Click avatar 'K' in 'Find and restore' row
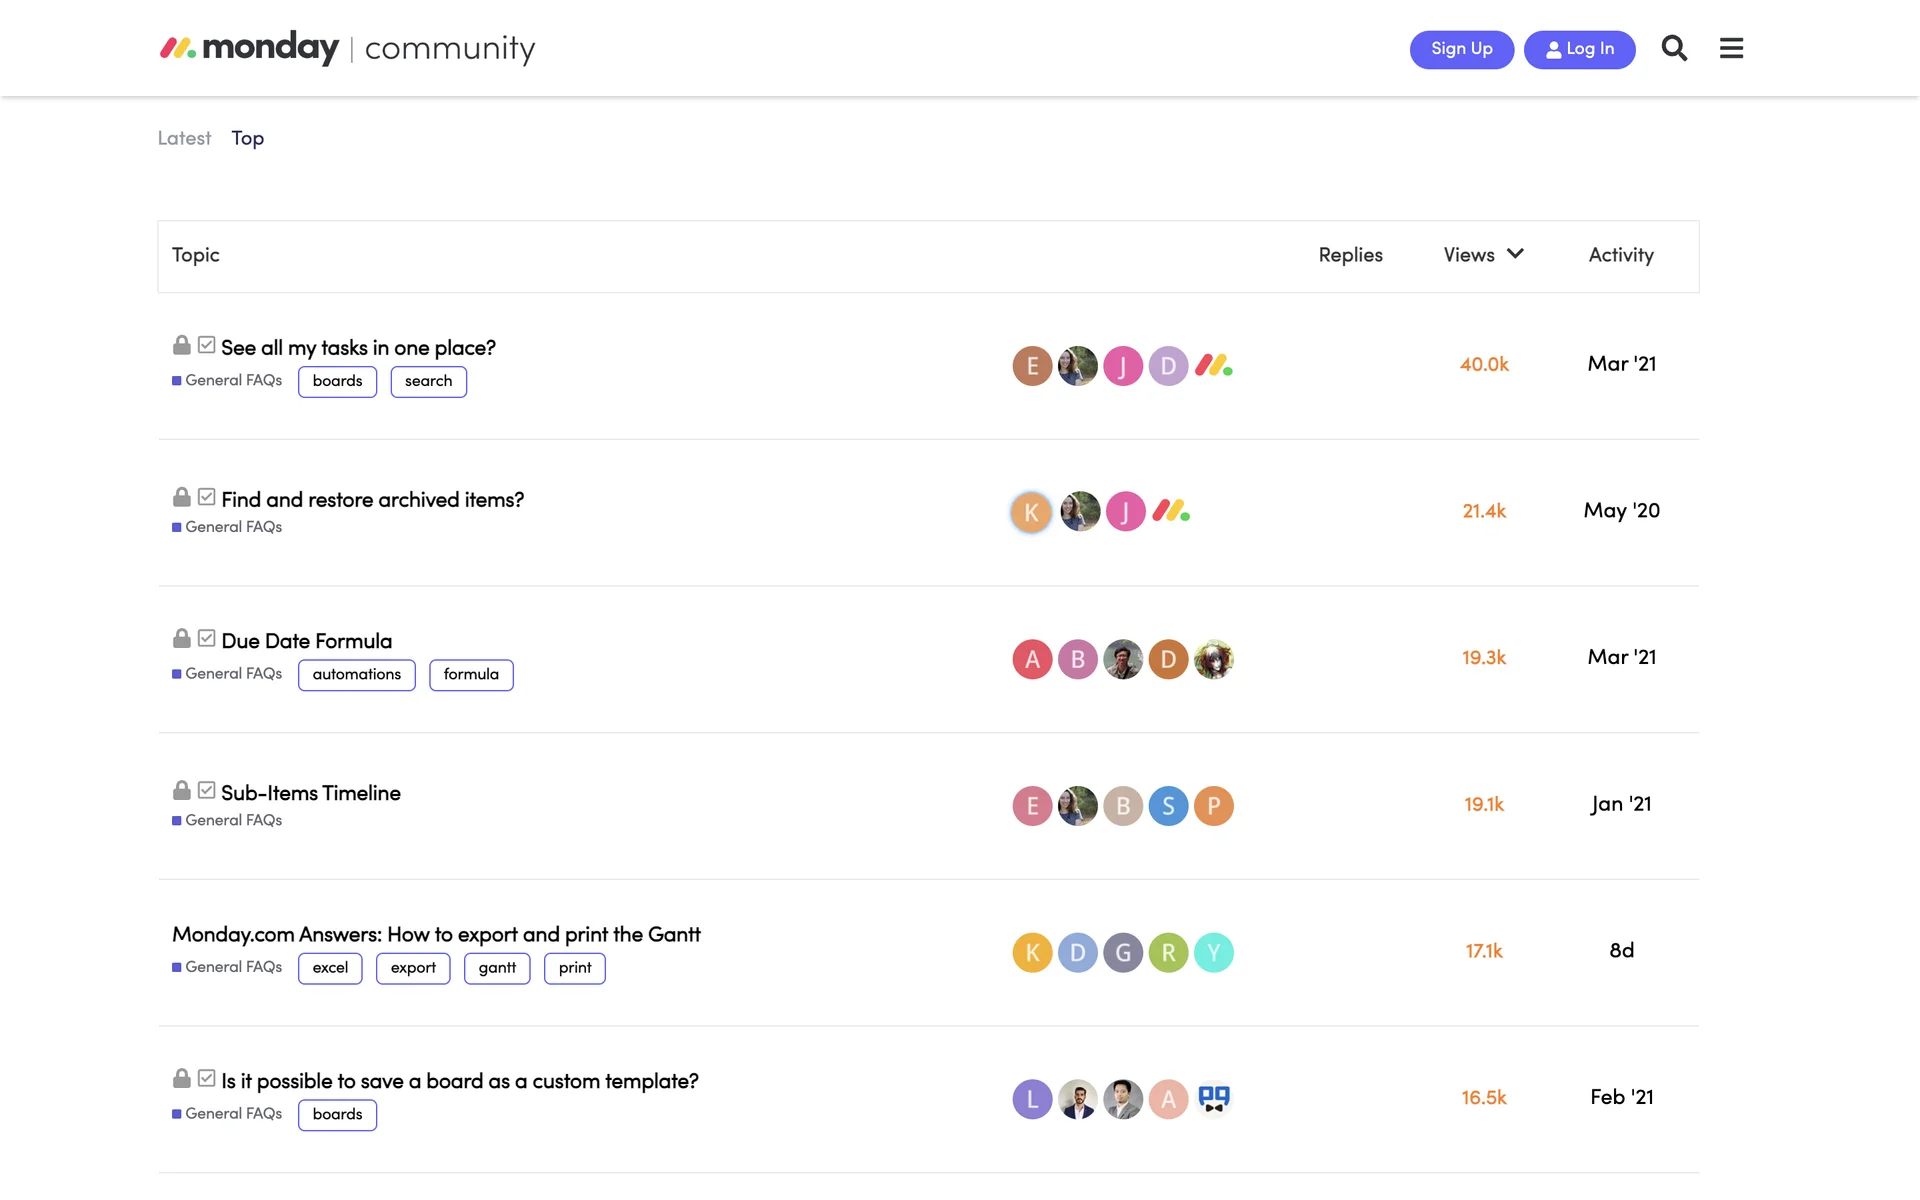1920x1200 pixels. pos(1031,512)
